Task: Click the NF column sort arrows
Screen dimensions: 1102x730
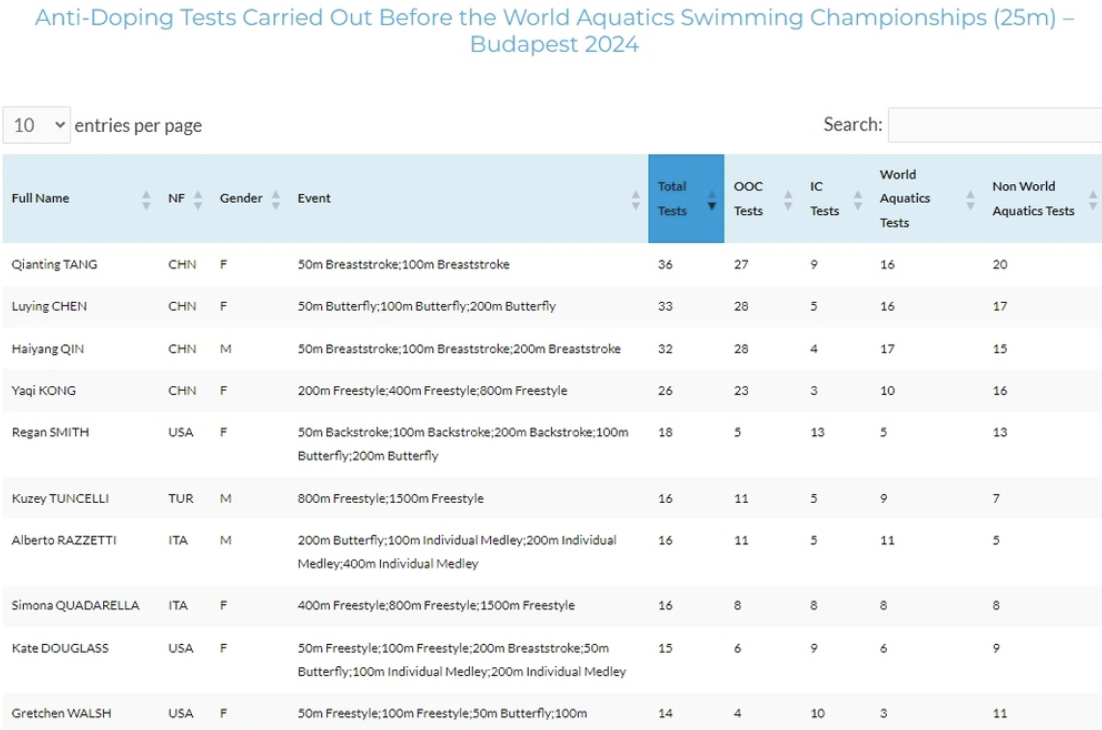Action: coord(198,199)
